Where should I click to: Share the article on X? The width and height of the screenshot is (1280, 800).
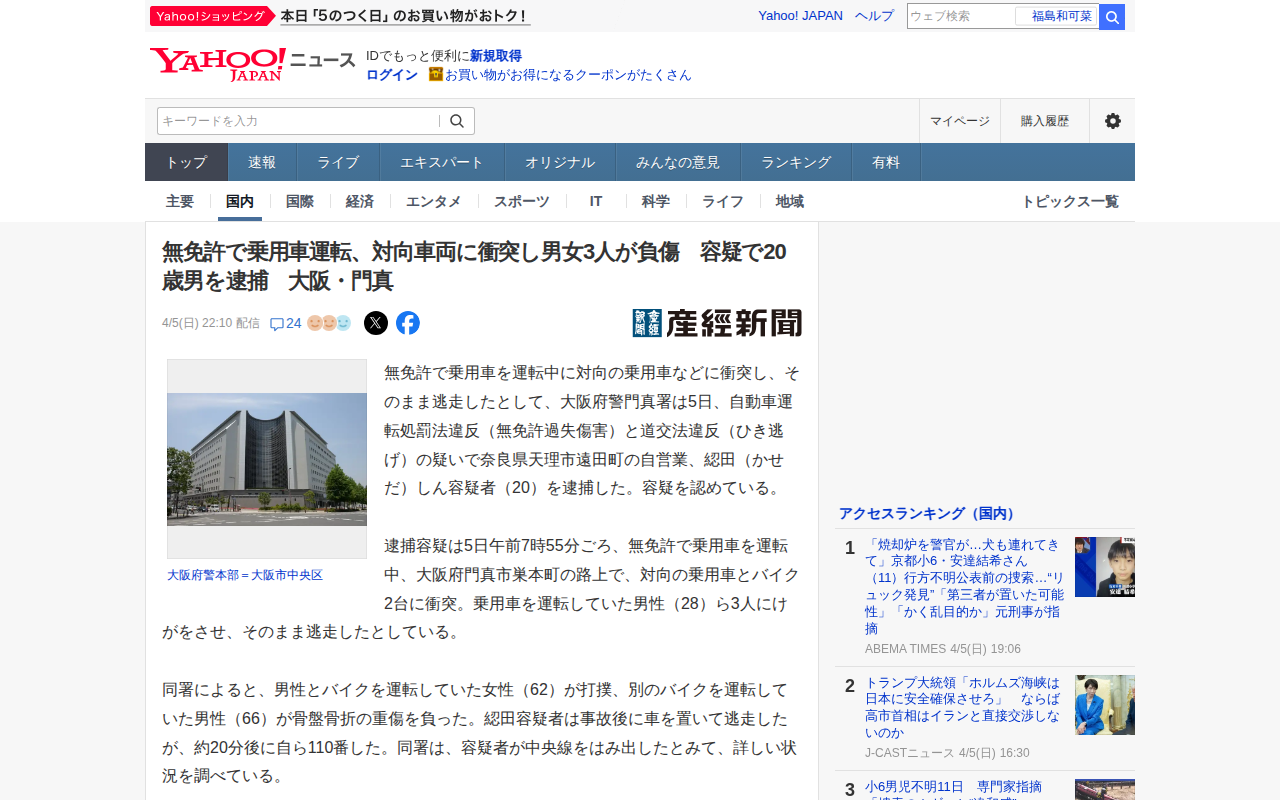point(376,323)
